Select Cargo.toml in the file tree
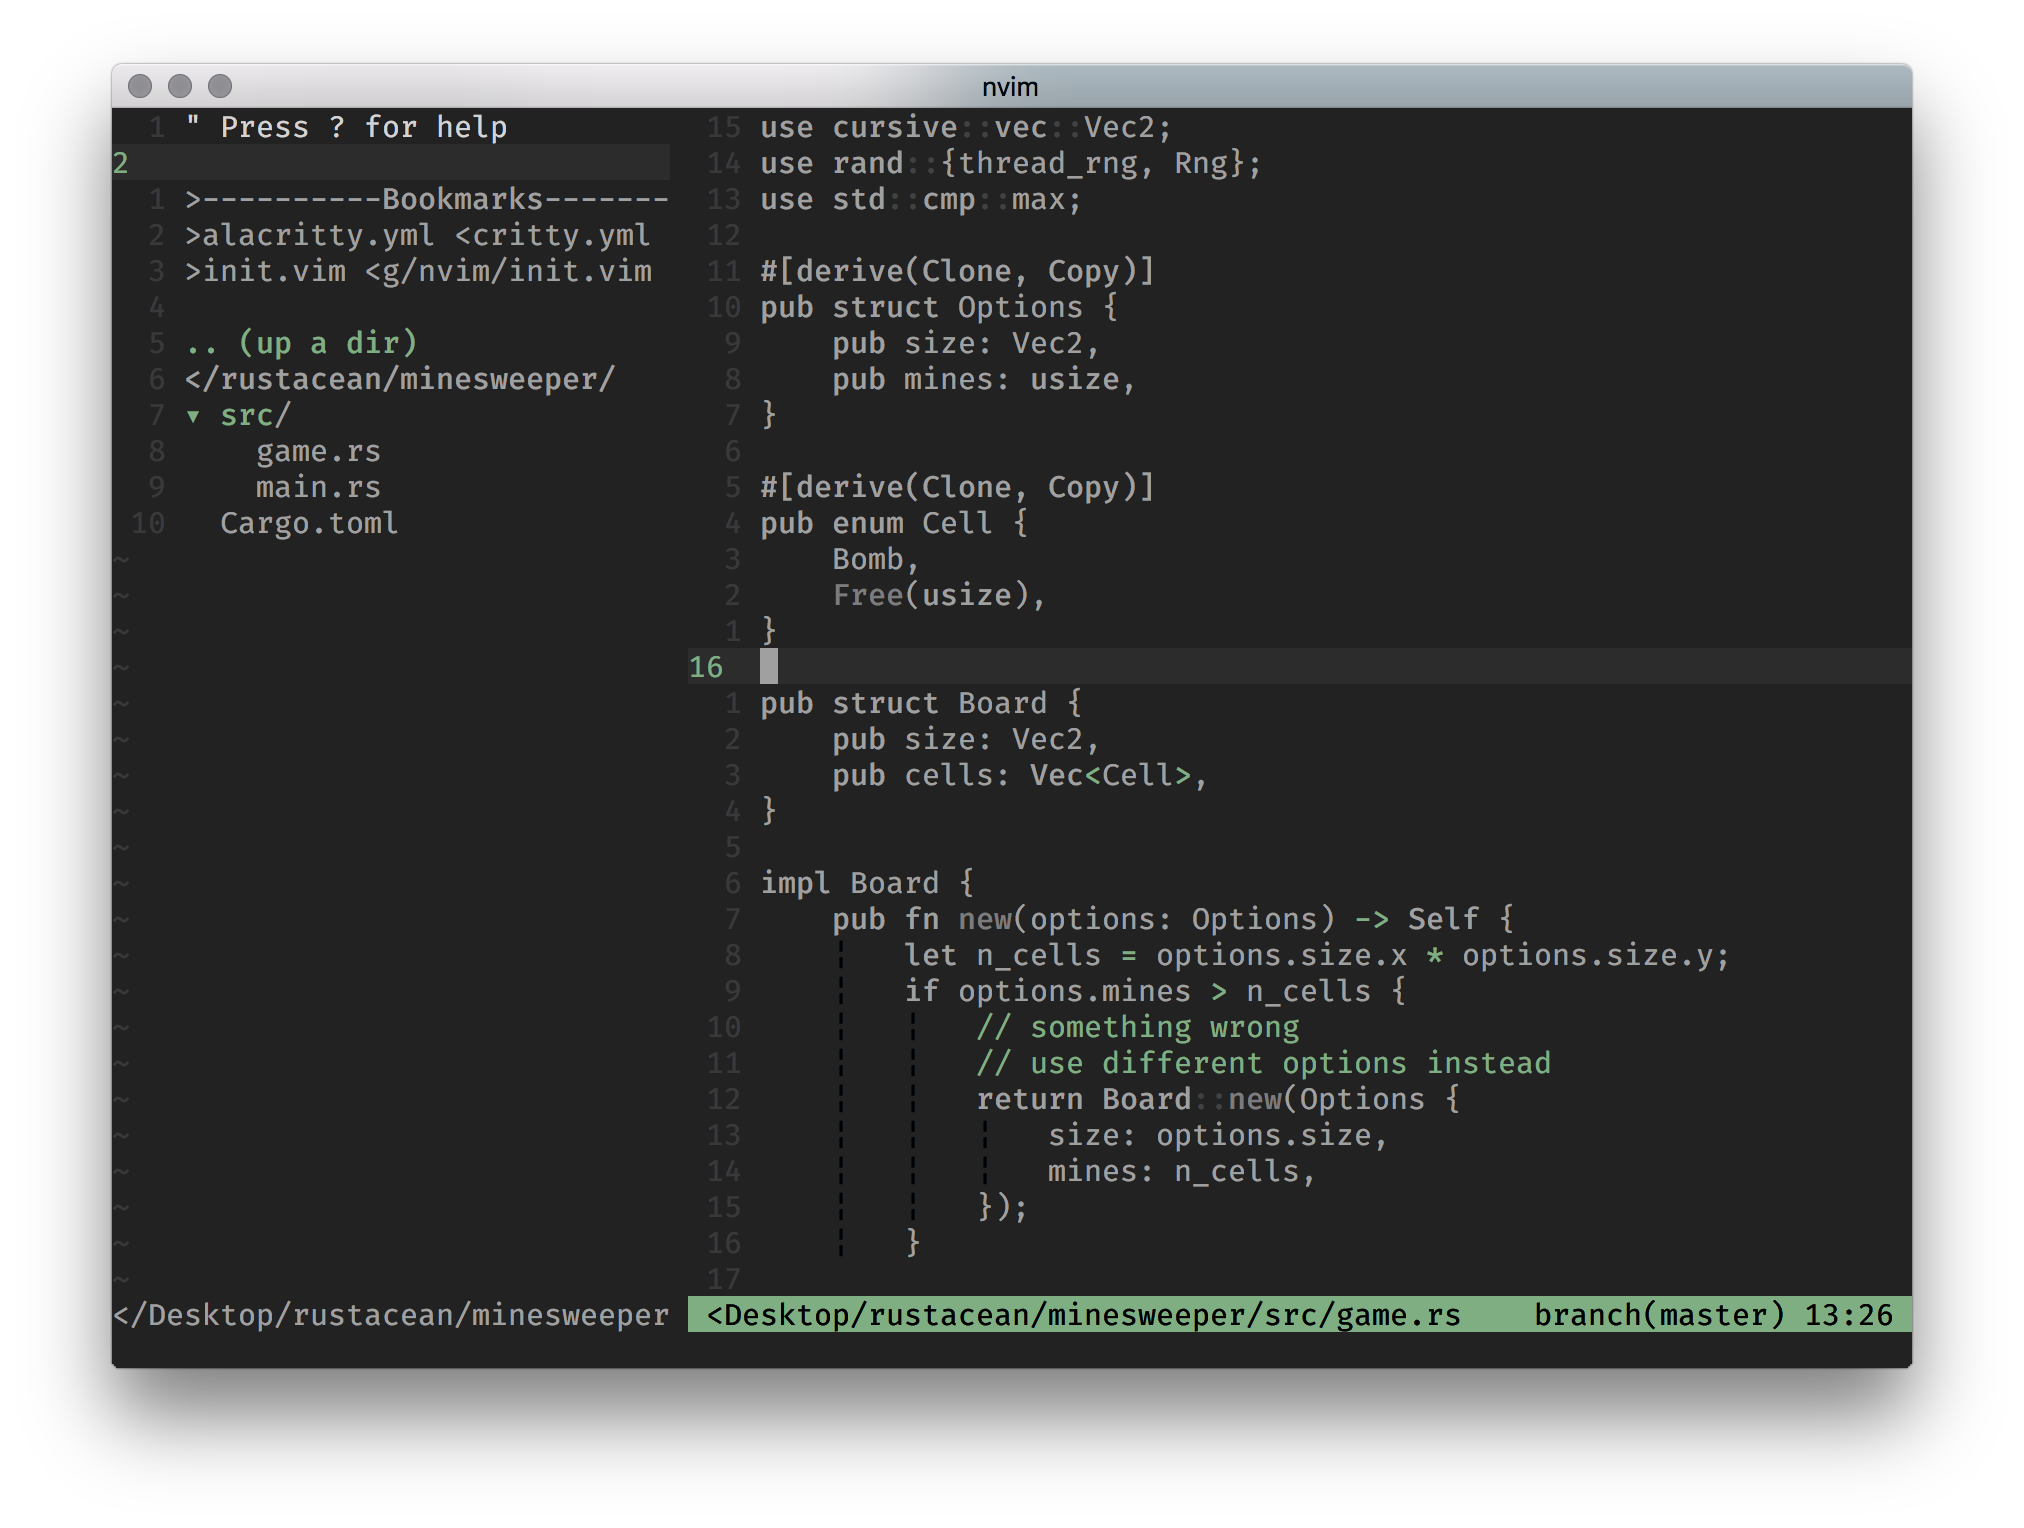2024x1528 pixels. pyautogui.click(x=309, y=524)
